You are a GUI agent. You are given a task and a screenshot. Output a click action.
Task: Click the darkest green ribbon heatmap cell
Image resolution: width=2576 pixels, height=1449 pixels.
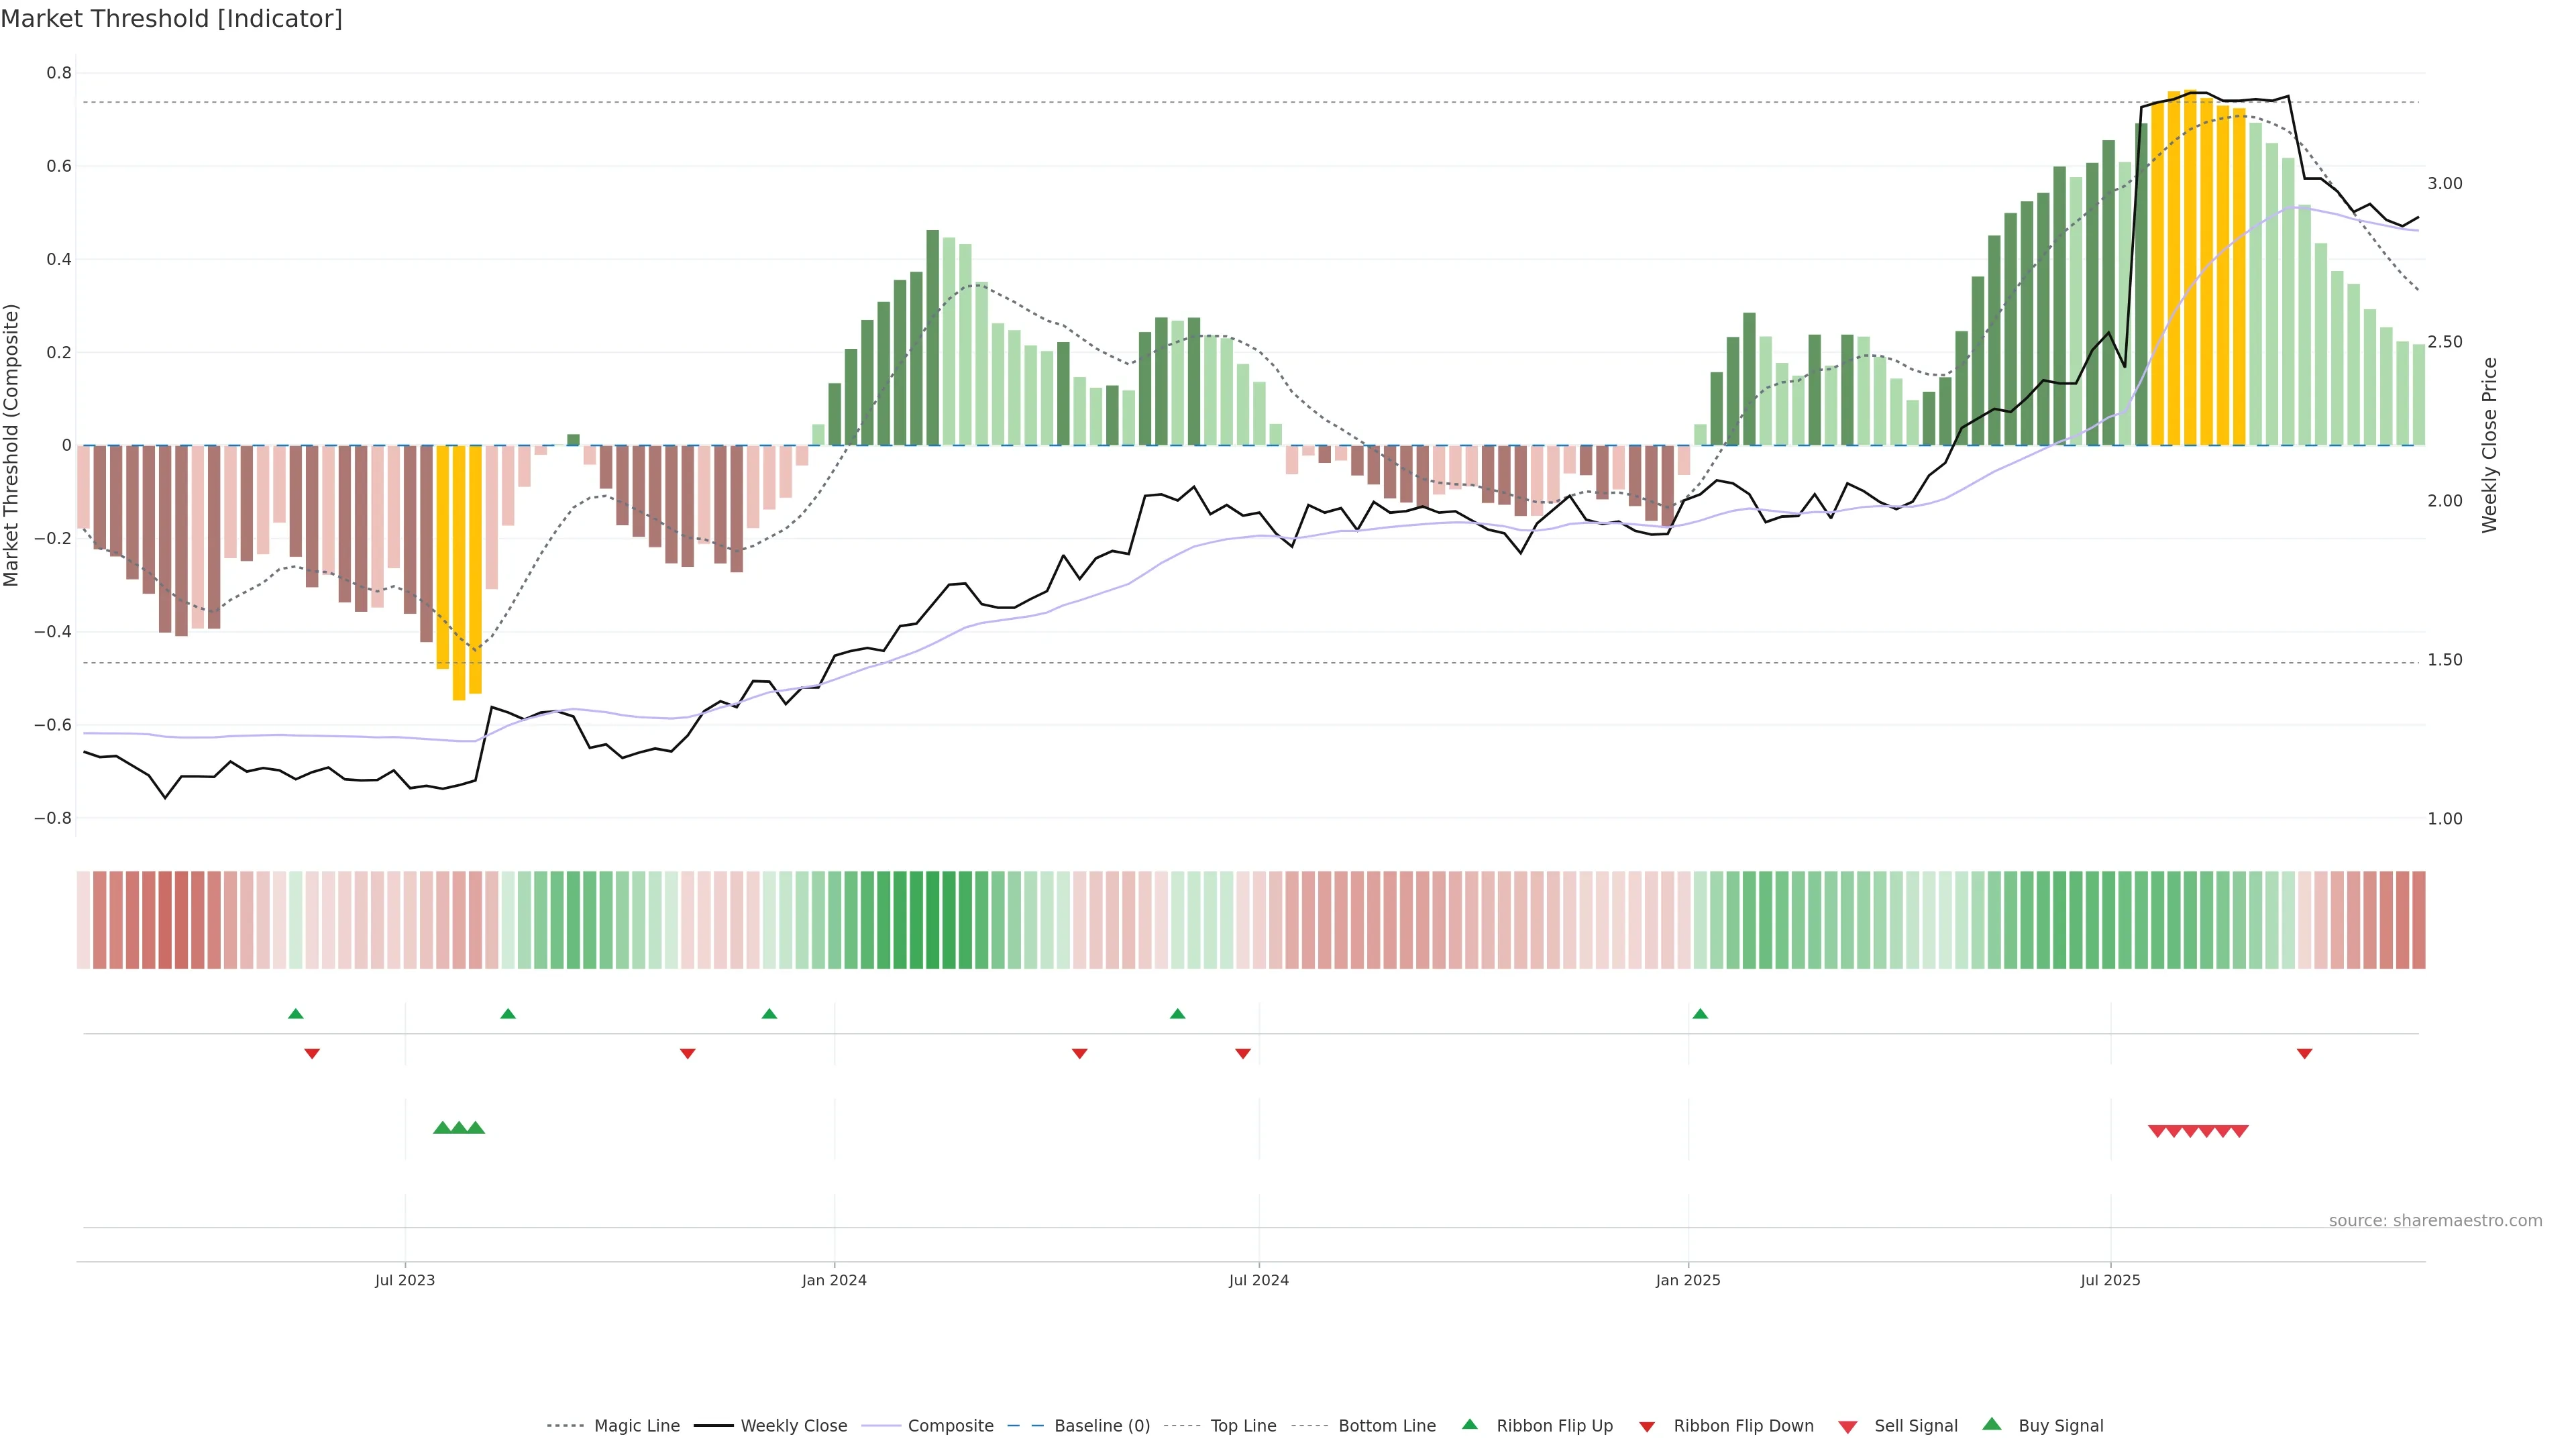pyautogui.click(x=932, y=920)
